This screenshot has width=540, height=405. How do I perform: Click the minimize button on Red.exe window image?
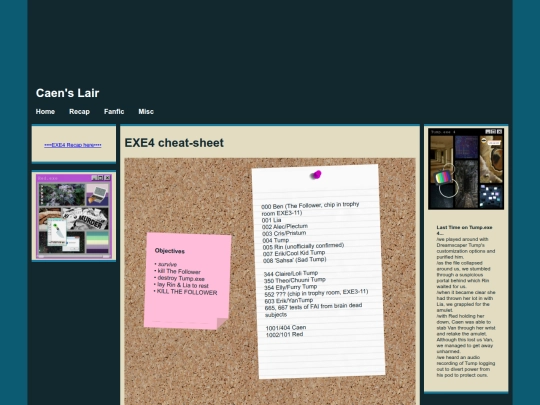click(94, 178)
